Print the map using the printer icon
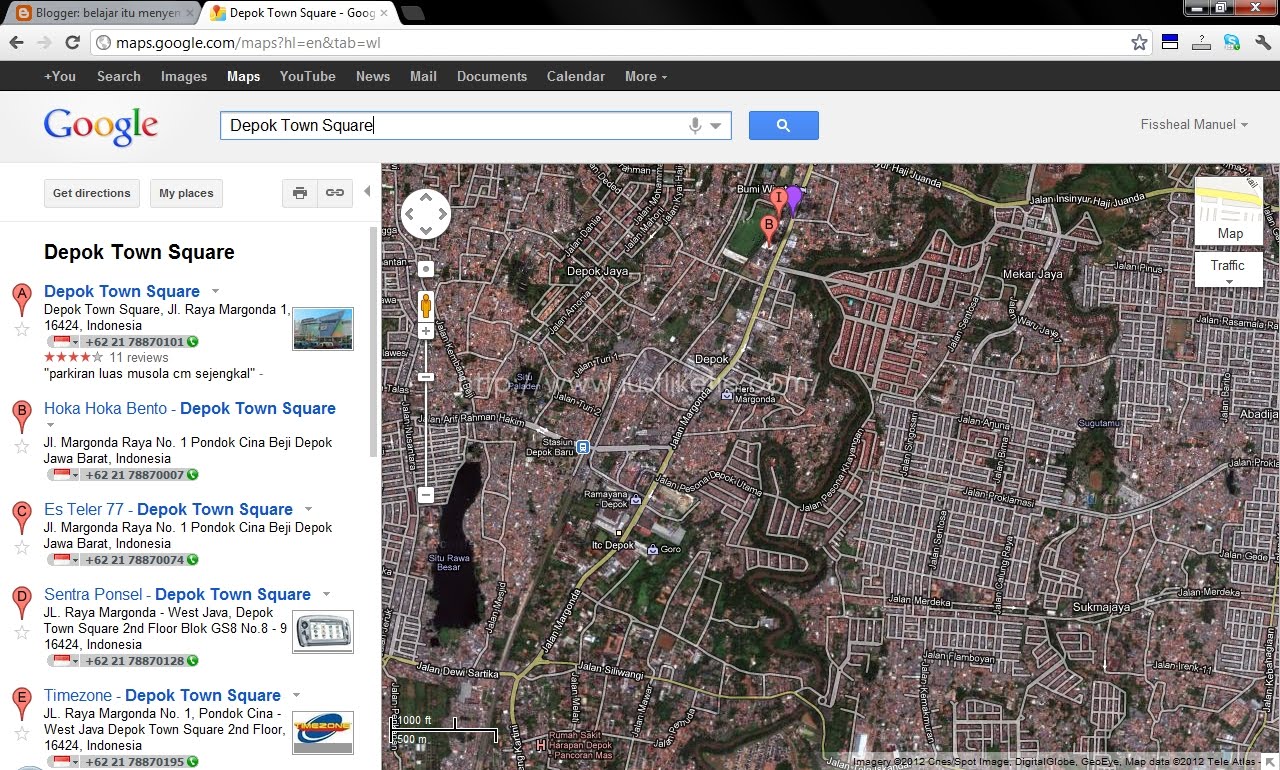1280x770 pixels. [300, 193]
